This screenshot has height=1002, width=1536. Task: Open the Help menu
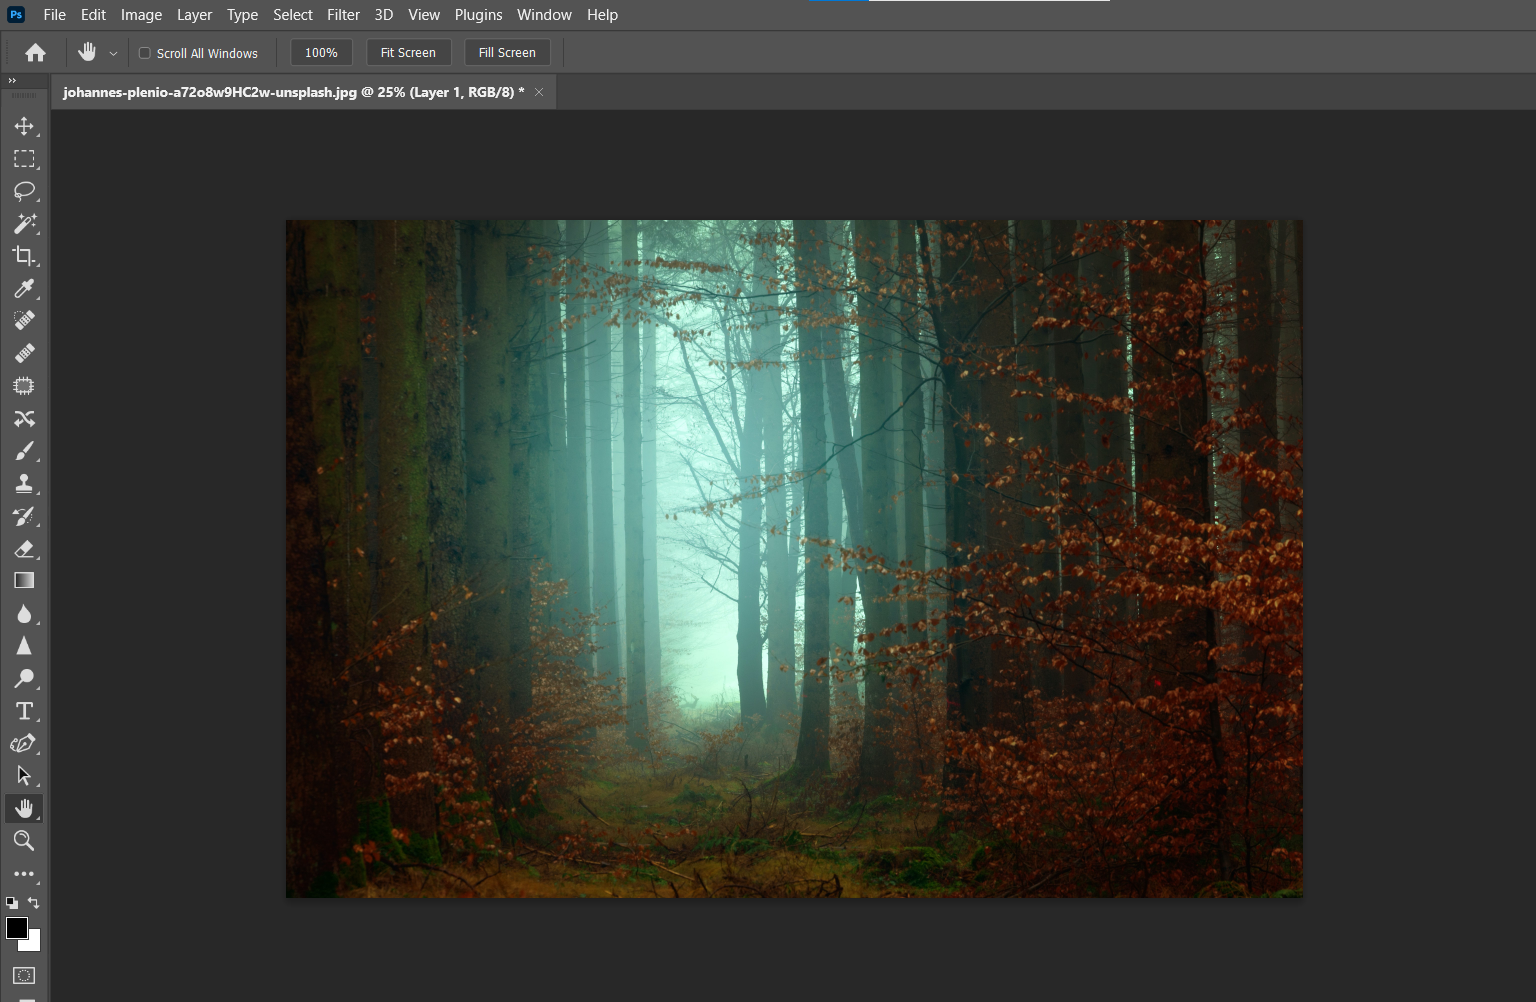pos(602,15)
